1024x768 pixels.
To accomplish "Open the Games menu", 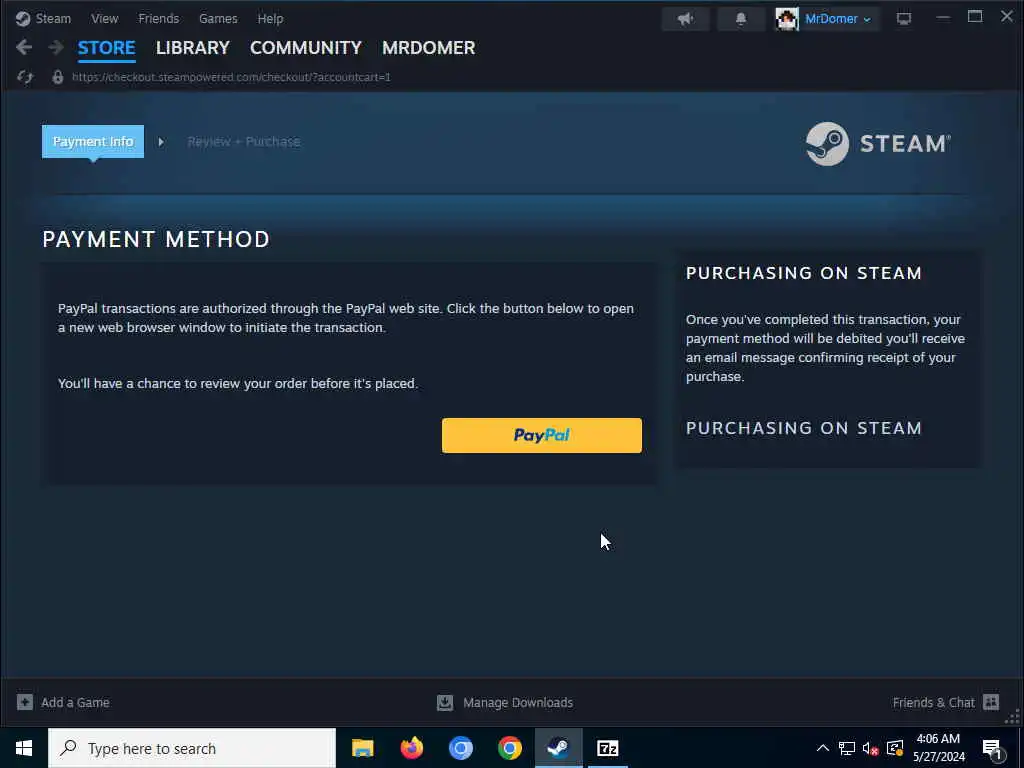I will click(x=218, y=18).
